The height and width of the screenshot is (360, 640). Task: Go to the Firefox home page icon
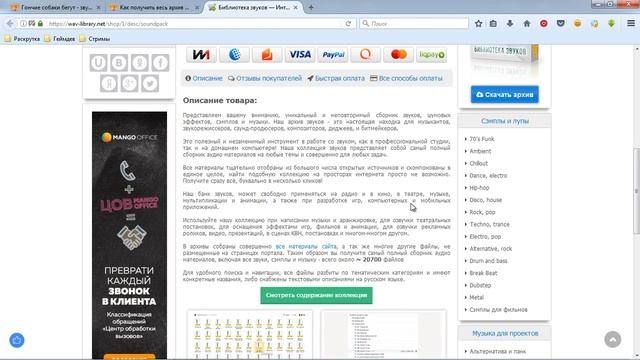coord(527,24)
